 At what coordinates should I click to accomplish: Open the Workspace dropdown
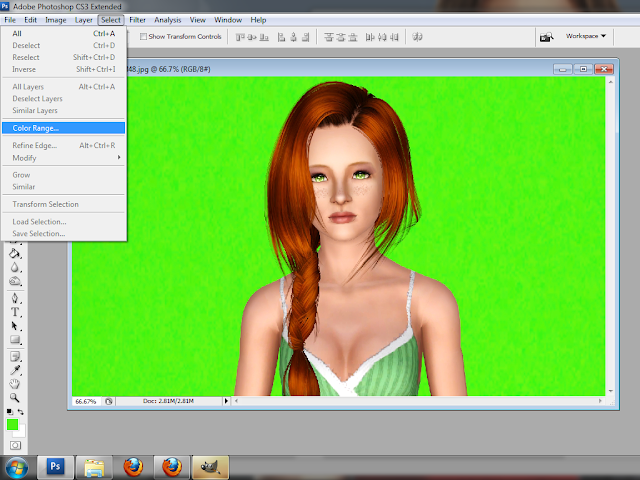pyautogui.click(x=586, y=36)
